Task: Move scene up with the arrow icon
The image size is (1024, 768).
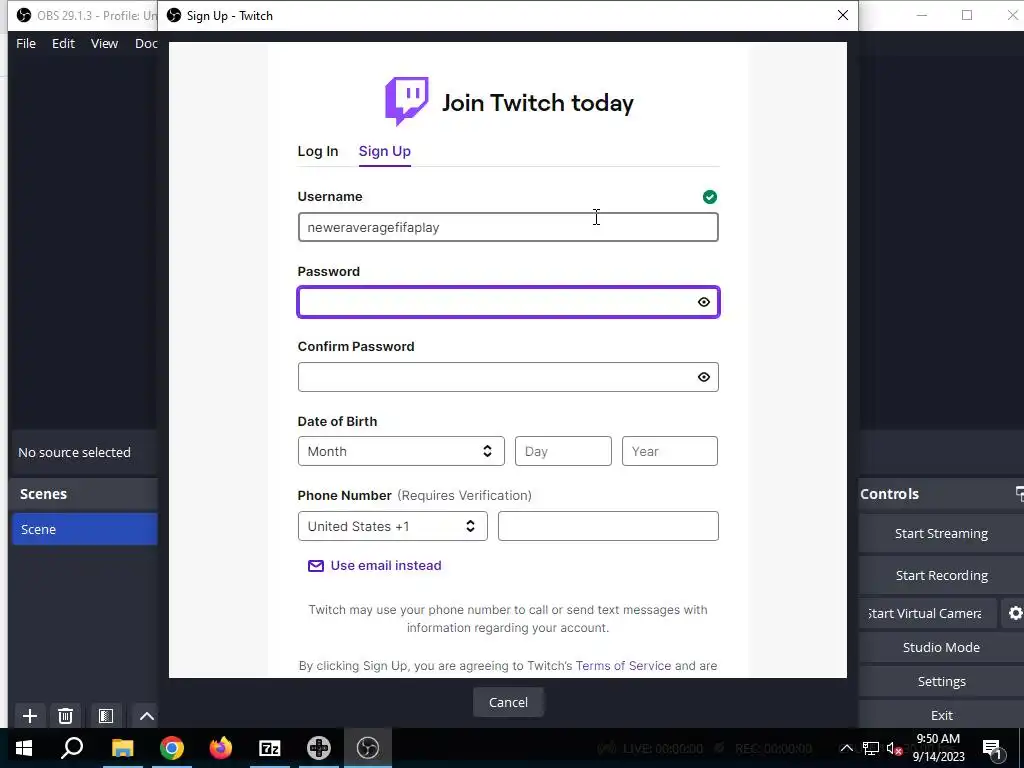Action: coord(146,716)
